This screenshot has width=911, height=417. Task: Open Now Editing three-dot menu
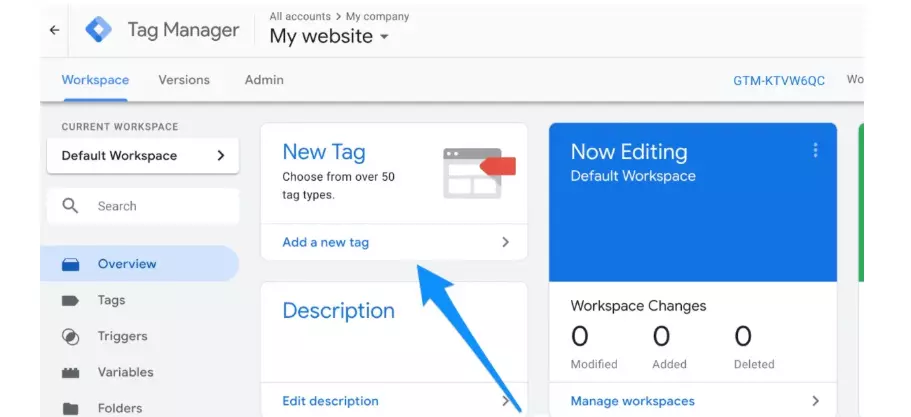pos(815,150)
